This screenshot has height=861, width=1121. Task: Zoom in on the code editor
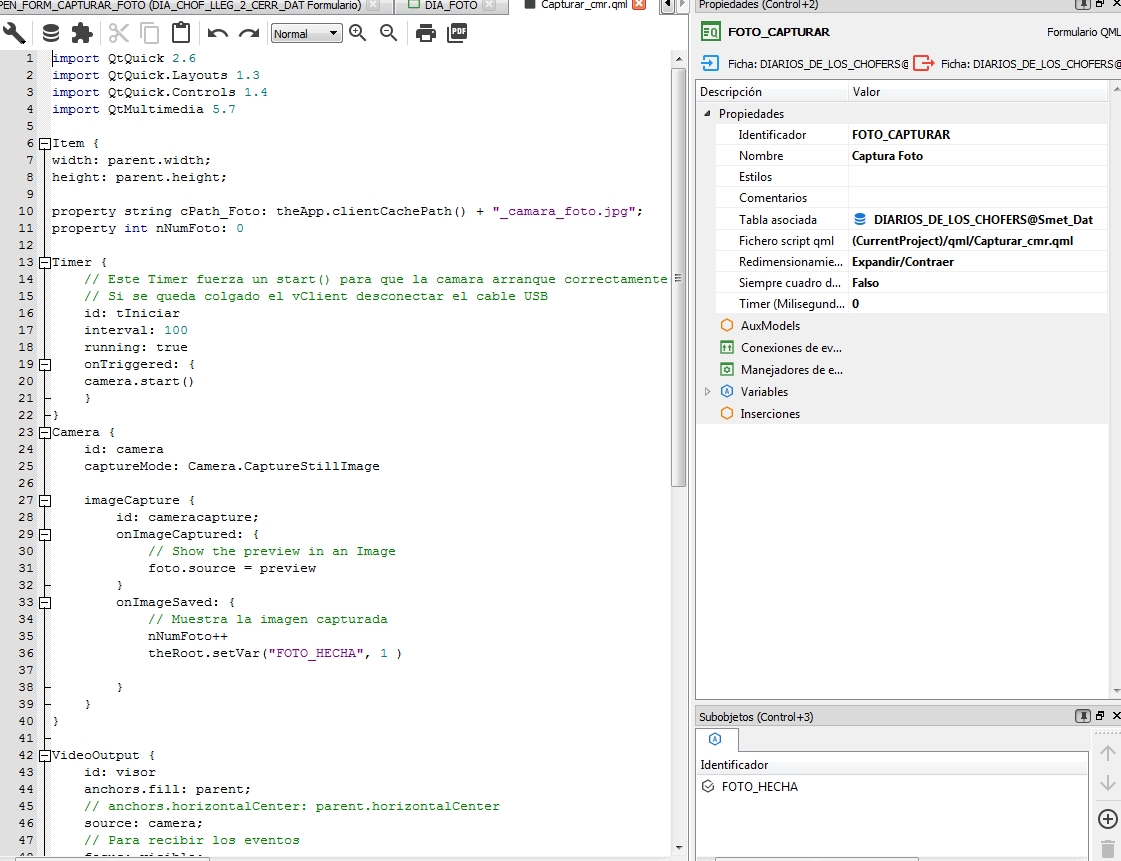[x=358, y=33]
